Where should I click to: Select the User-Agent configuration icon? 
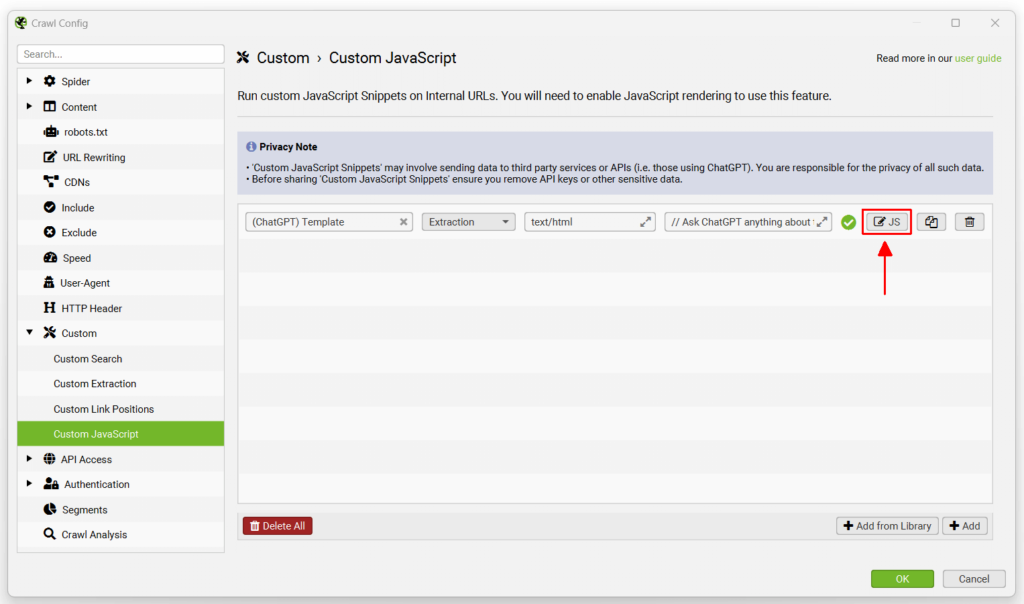pos(51,283)
